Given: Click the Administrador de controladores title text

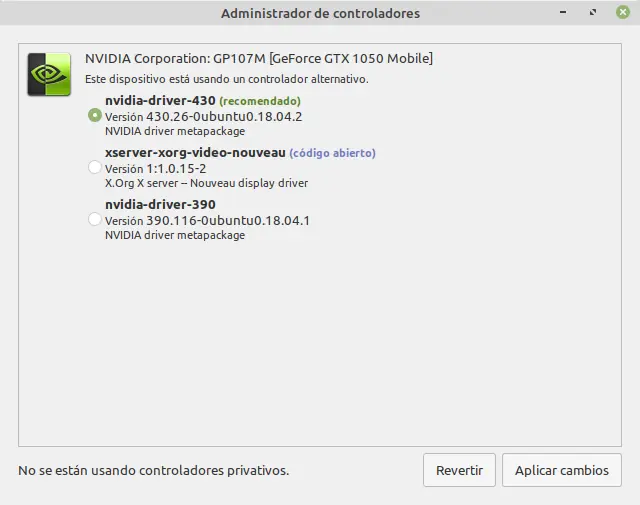Looking at the screenshot, I should pos(320,13).
